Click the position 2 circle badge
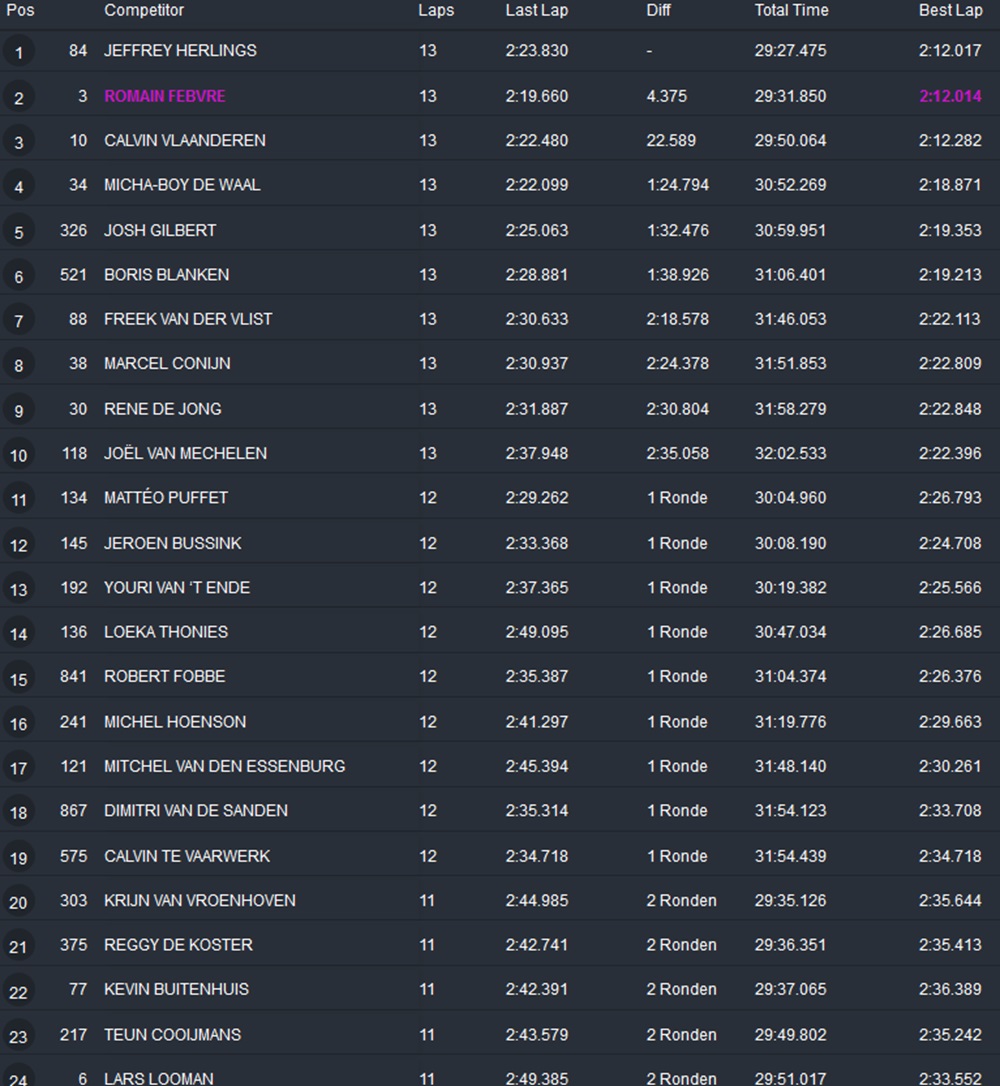 click(18, 97)
